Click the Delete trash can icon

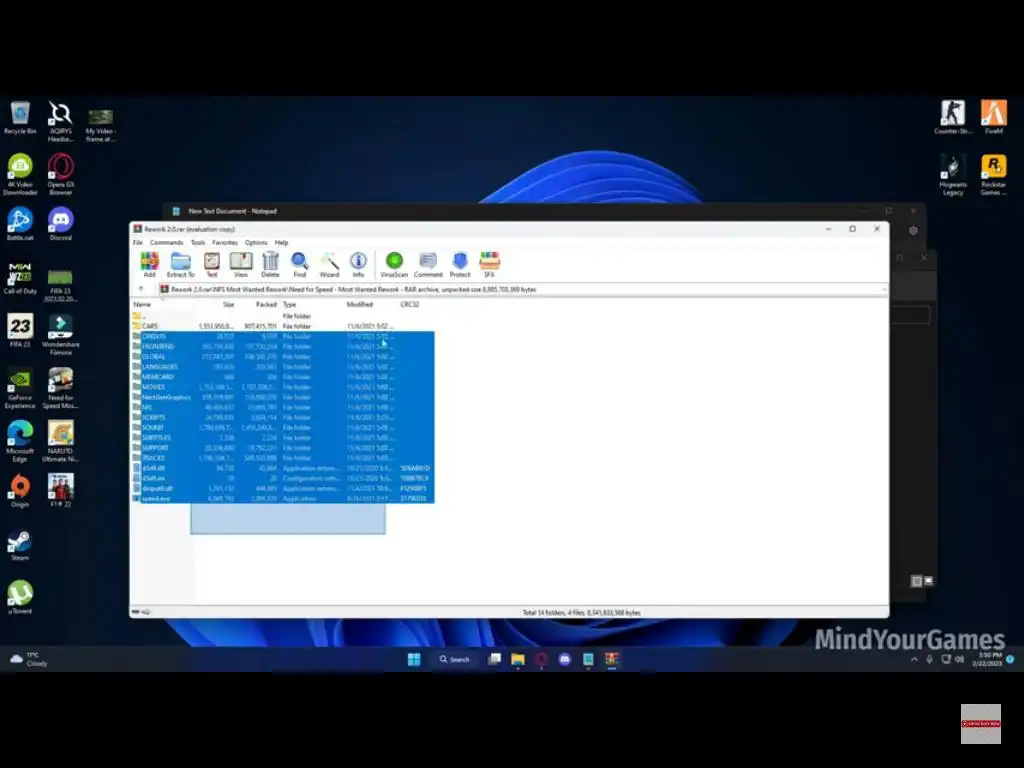pyautogui.click(x=270, y=264)
